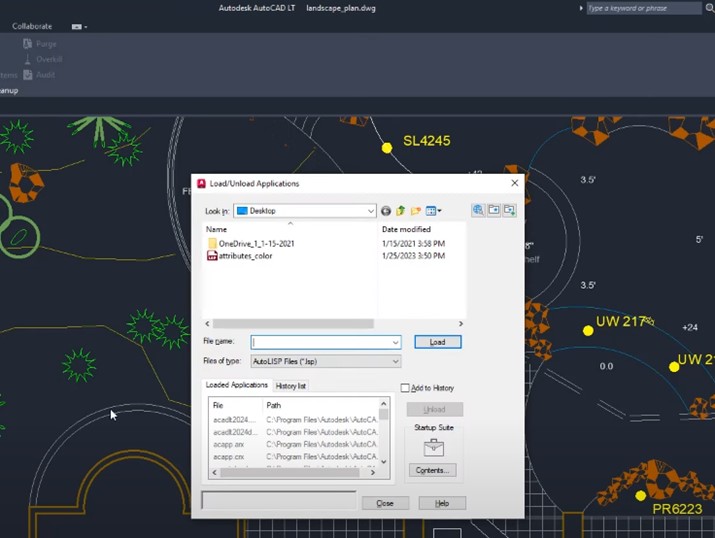Click the keyword search input field
Screen dimensions: 715x538
(643, 8)
